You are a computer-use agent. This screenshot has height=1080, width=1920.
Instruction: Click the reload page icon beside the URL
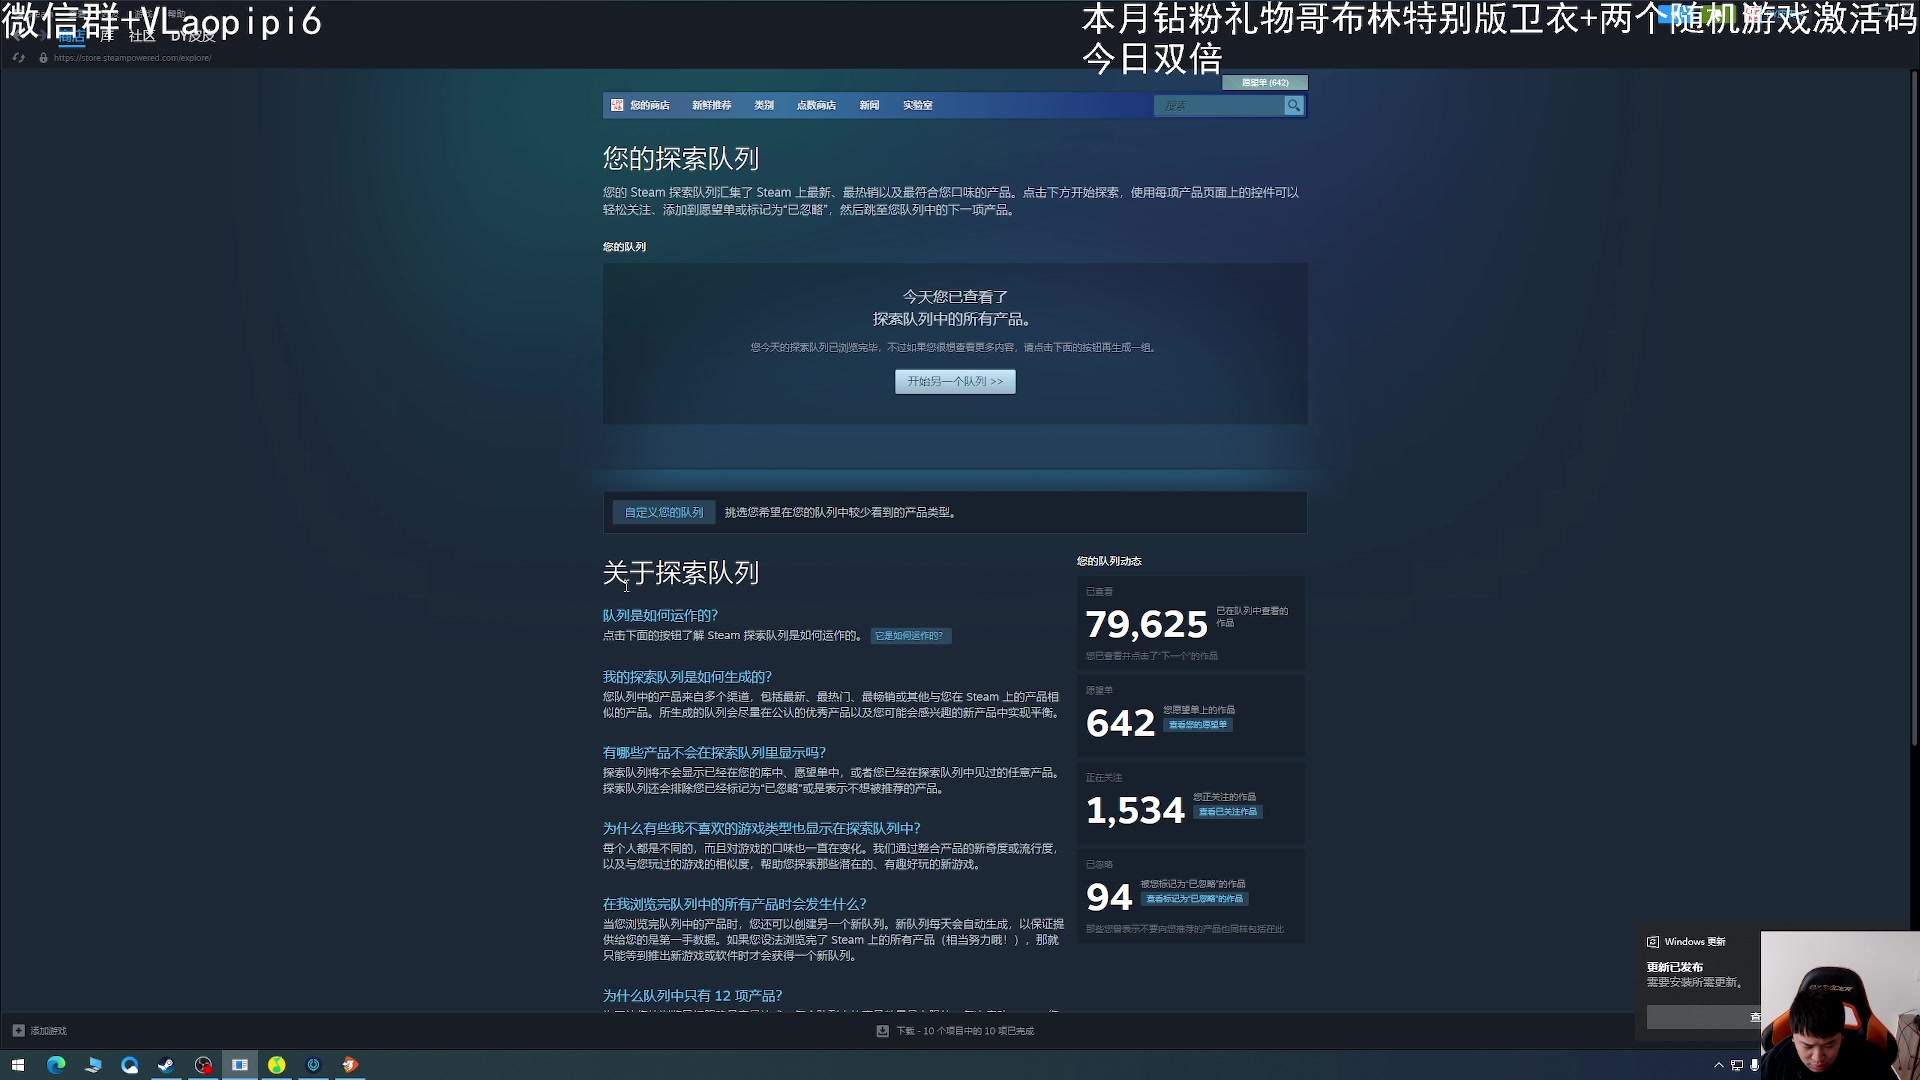pos(18,58)
